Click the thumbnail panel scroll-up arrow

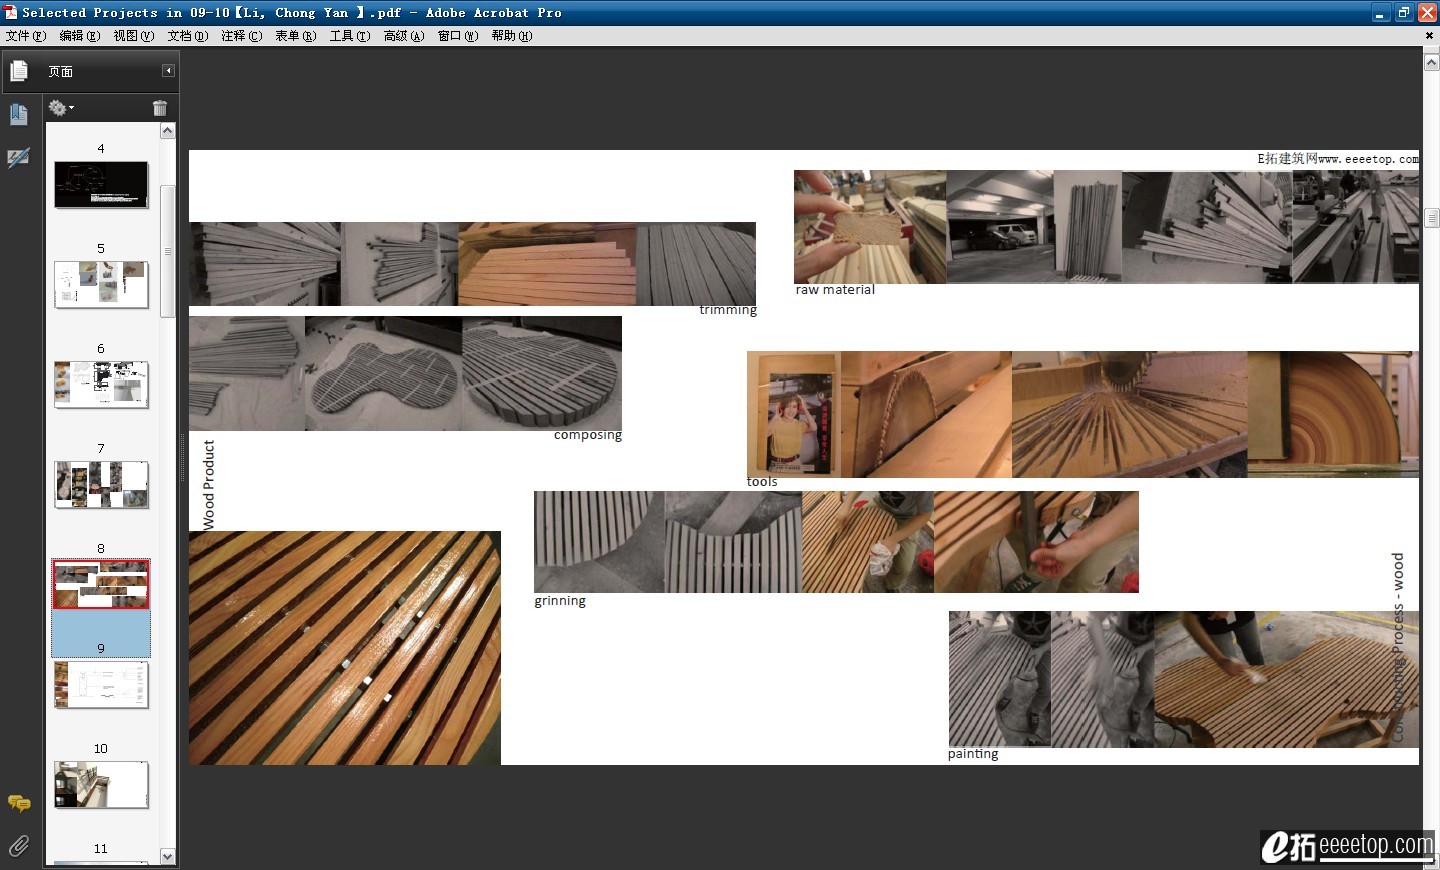(x=168, y=131)
